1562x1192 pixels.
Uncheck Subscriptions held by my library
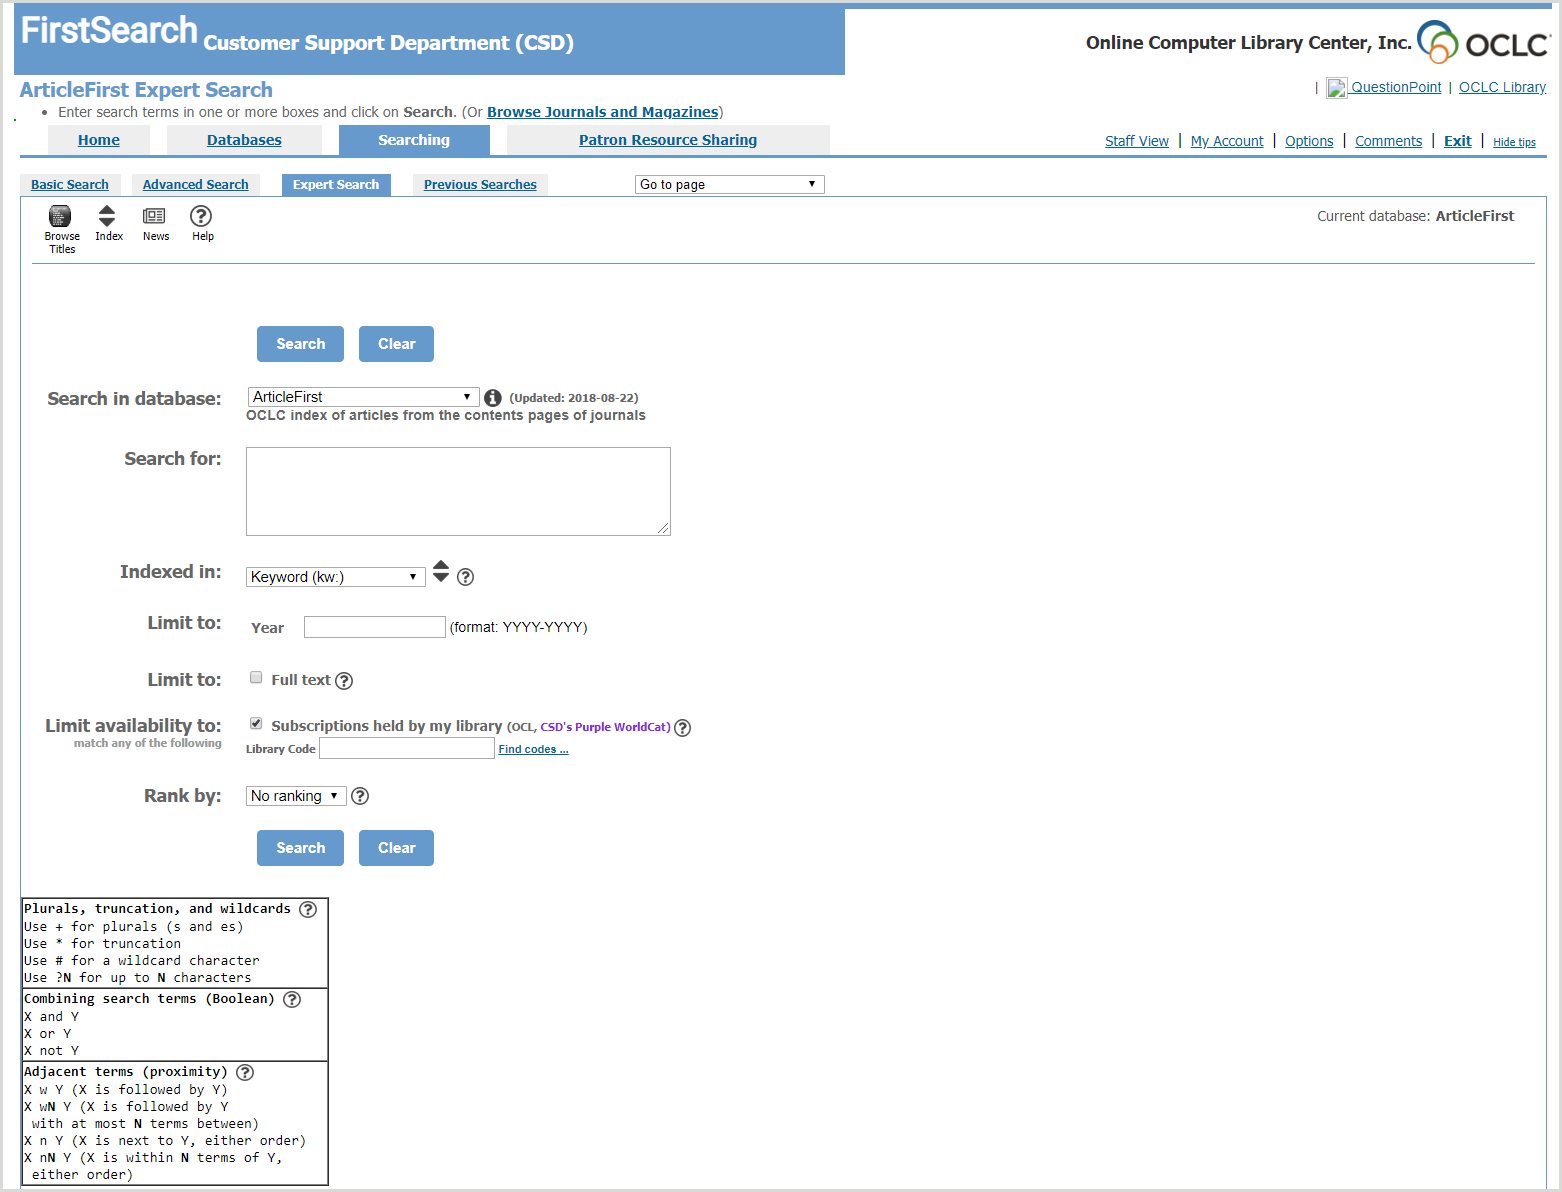pyautogui.click(x=256, y=724)
